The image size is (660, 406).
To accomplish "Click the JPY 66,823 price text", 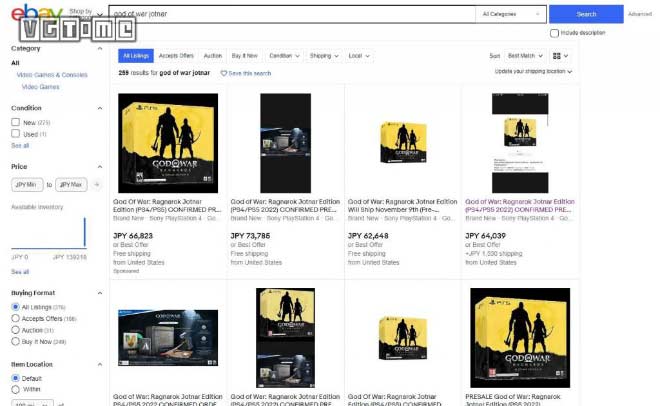I will click(x=133, y=236).
